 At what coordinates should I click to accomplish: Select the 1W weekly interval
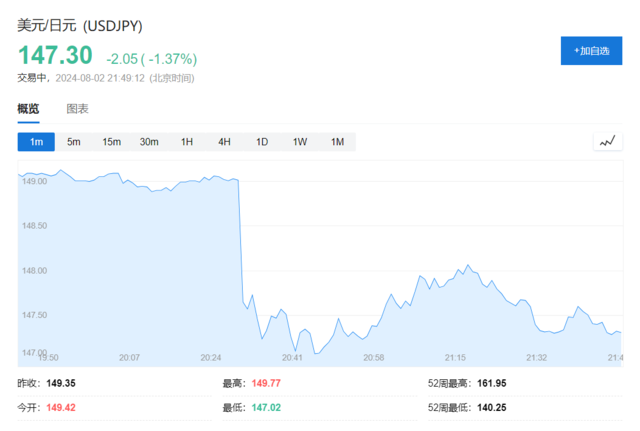pos(299,142)
